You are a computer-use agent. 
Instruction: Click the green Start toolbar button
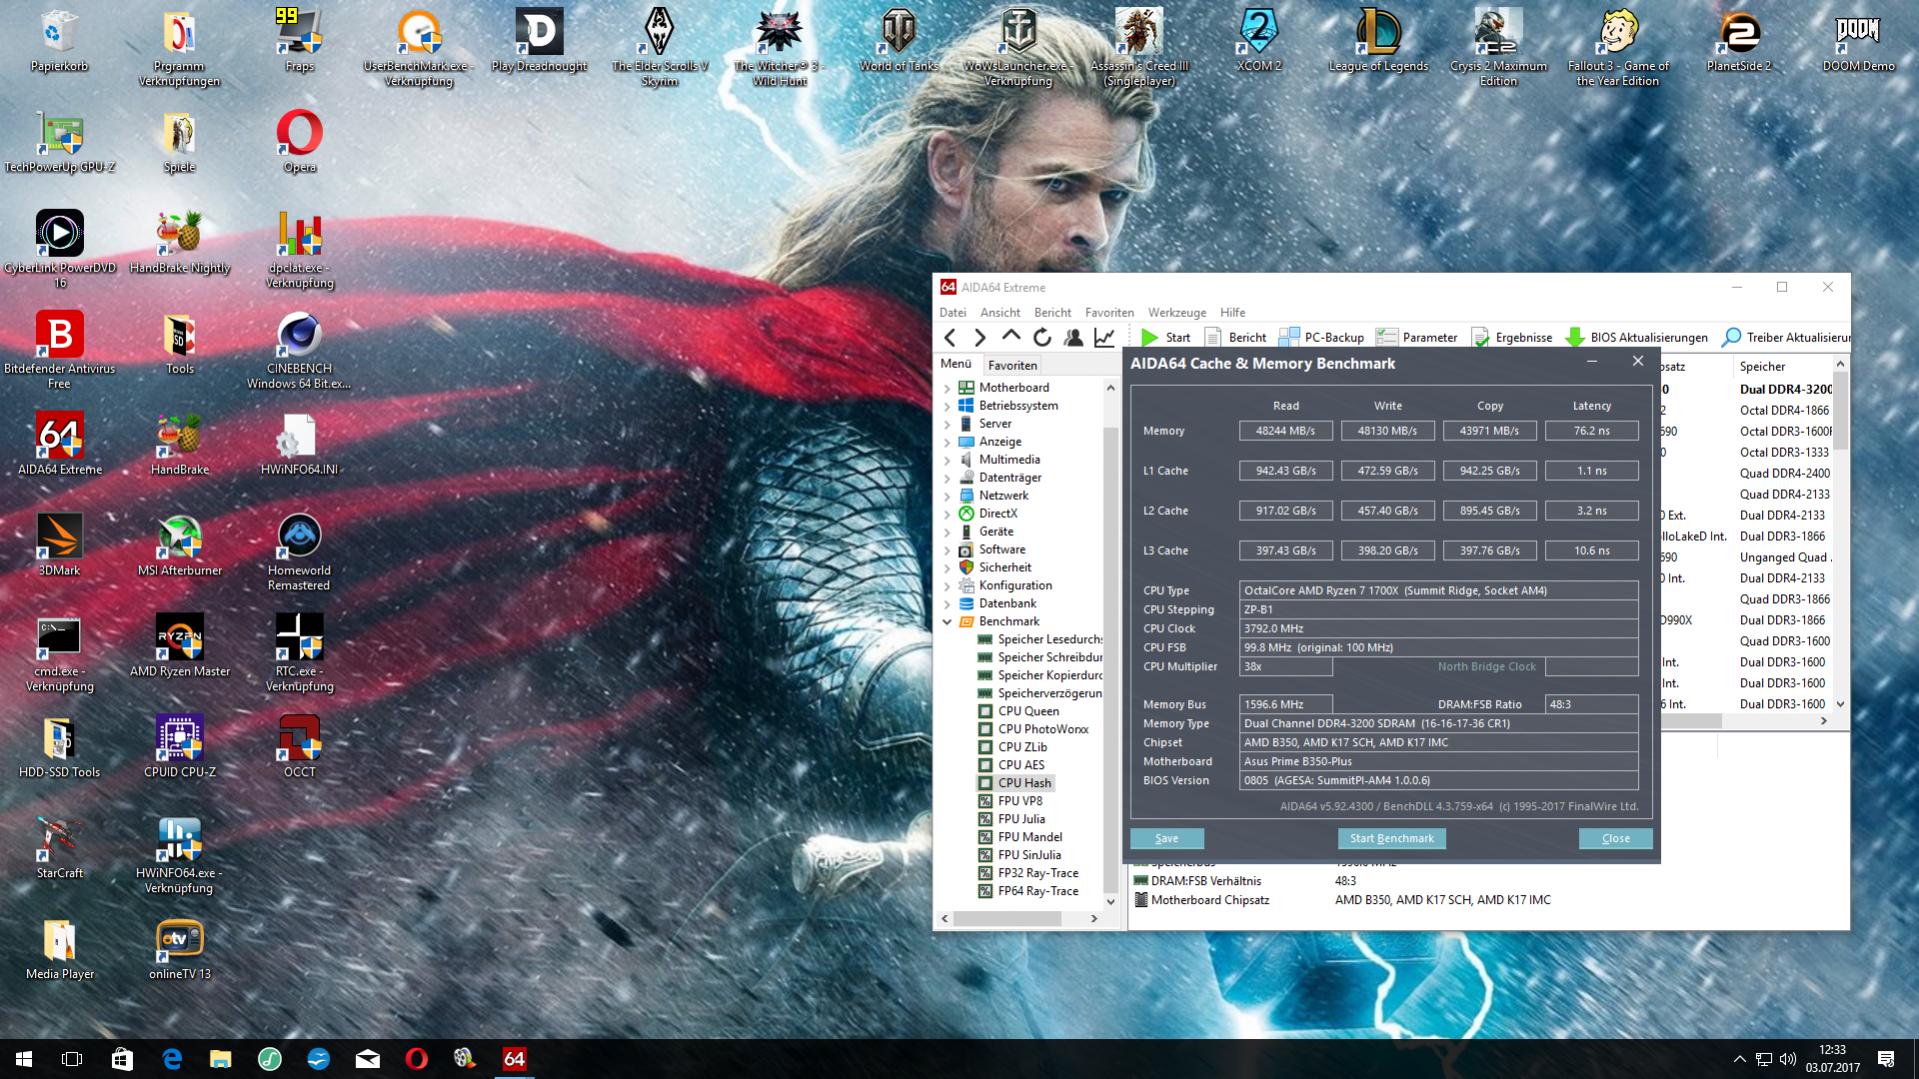[1166, 338]
